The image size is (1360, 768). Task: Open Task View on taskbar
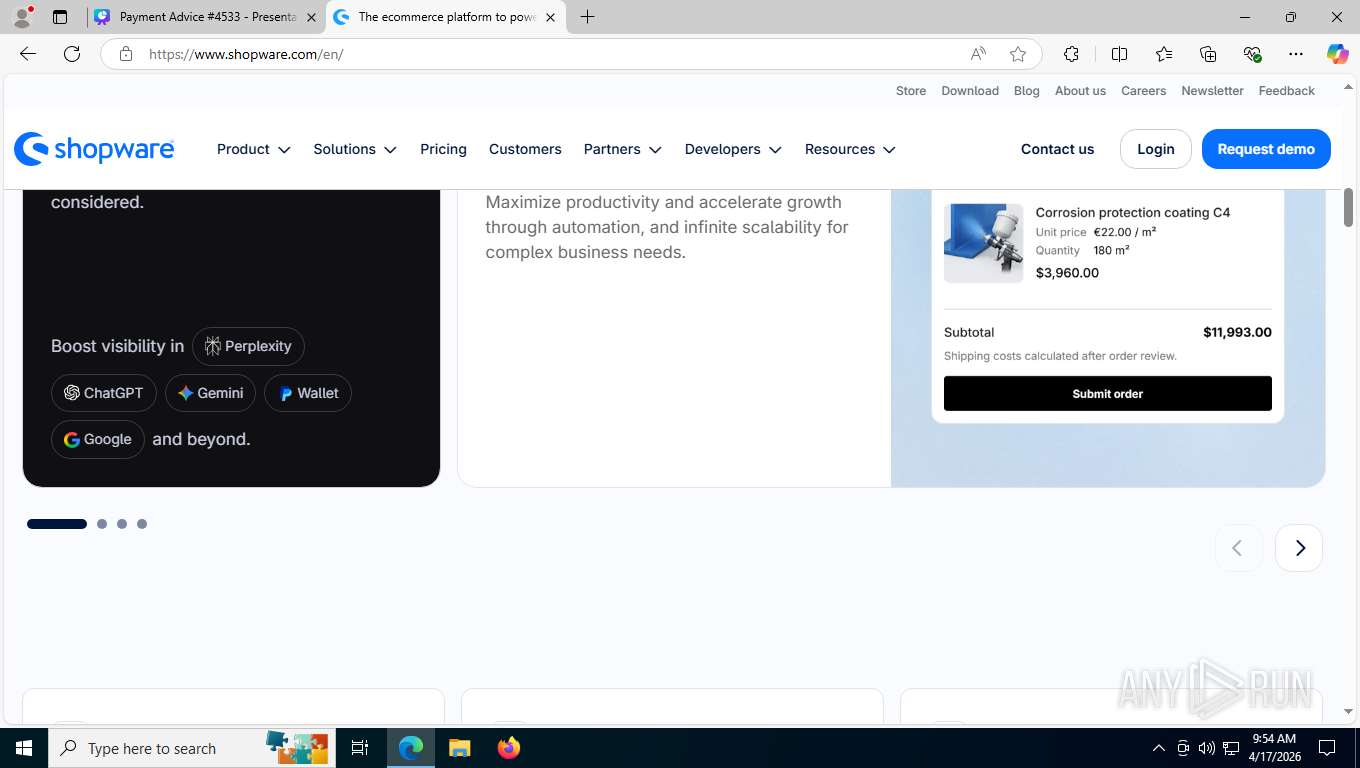click(x=360, y=748)
